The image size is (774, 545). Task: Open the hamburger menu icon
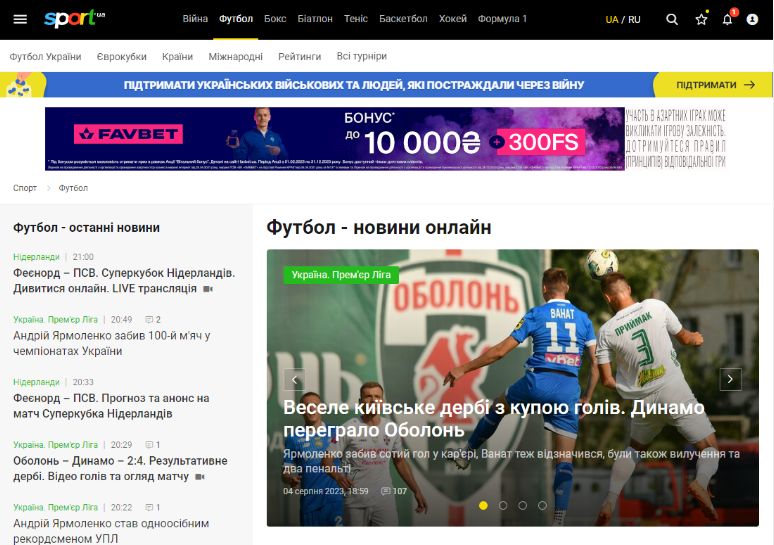pos(20,19)
